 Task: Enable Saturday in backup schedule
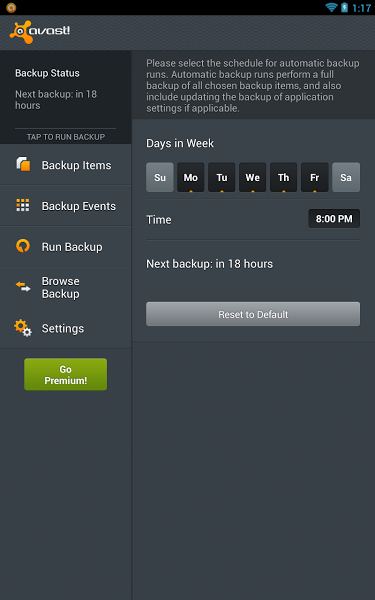[x=346, y=177]
